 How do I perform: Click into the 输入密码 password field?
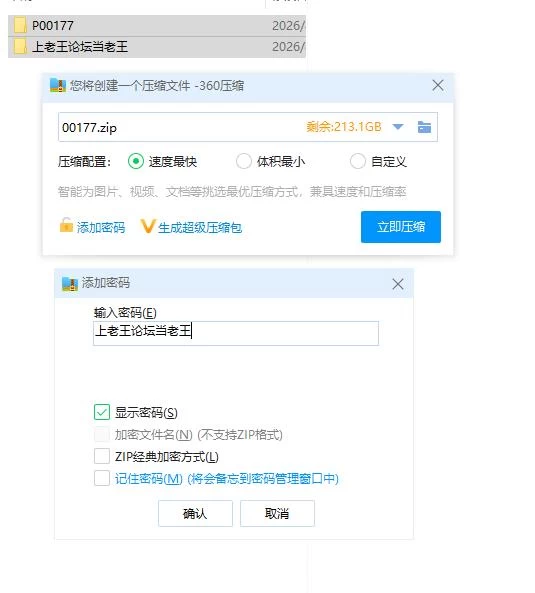(x=236, y=333)
